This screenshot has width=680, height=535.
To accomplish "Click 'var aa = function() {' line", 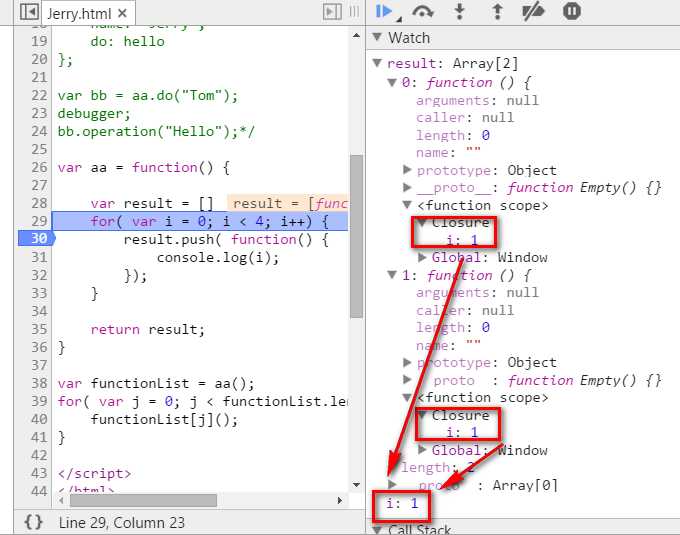I will pos(144,167).
